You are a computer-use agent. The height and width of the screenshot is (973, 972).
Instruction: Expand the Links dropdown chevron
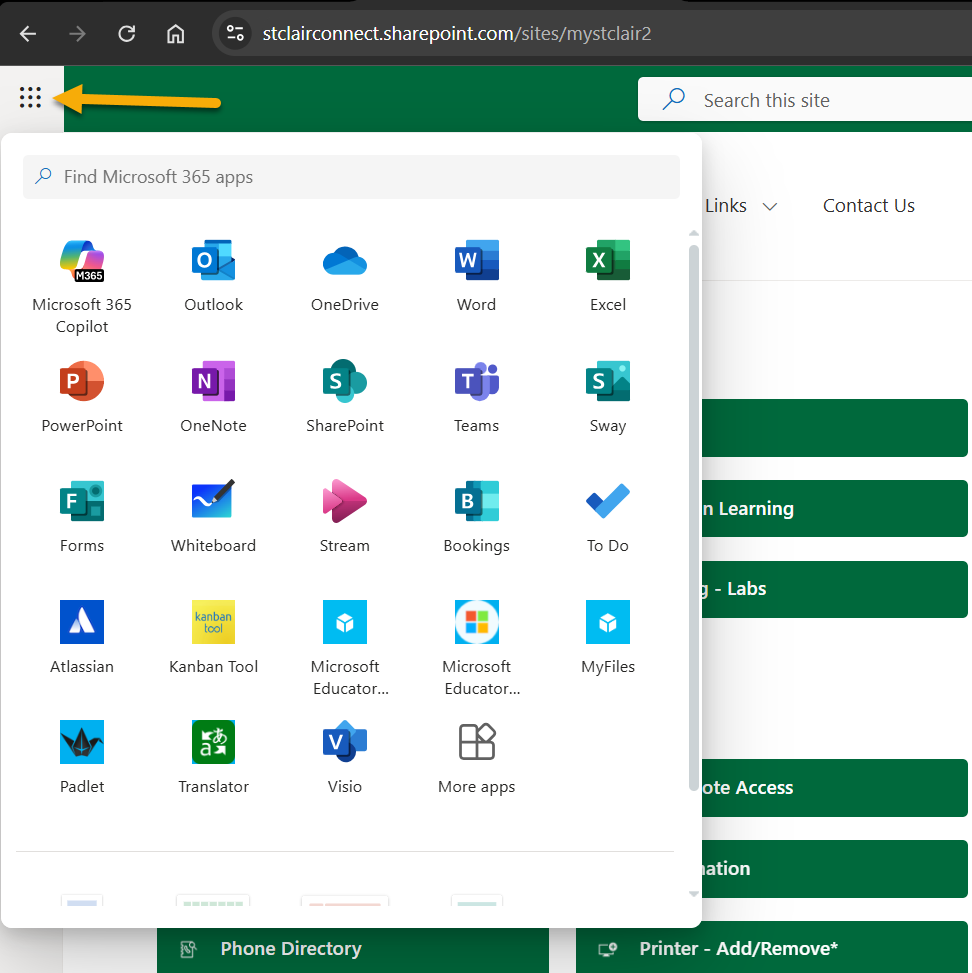pos(769,206)
